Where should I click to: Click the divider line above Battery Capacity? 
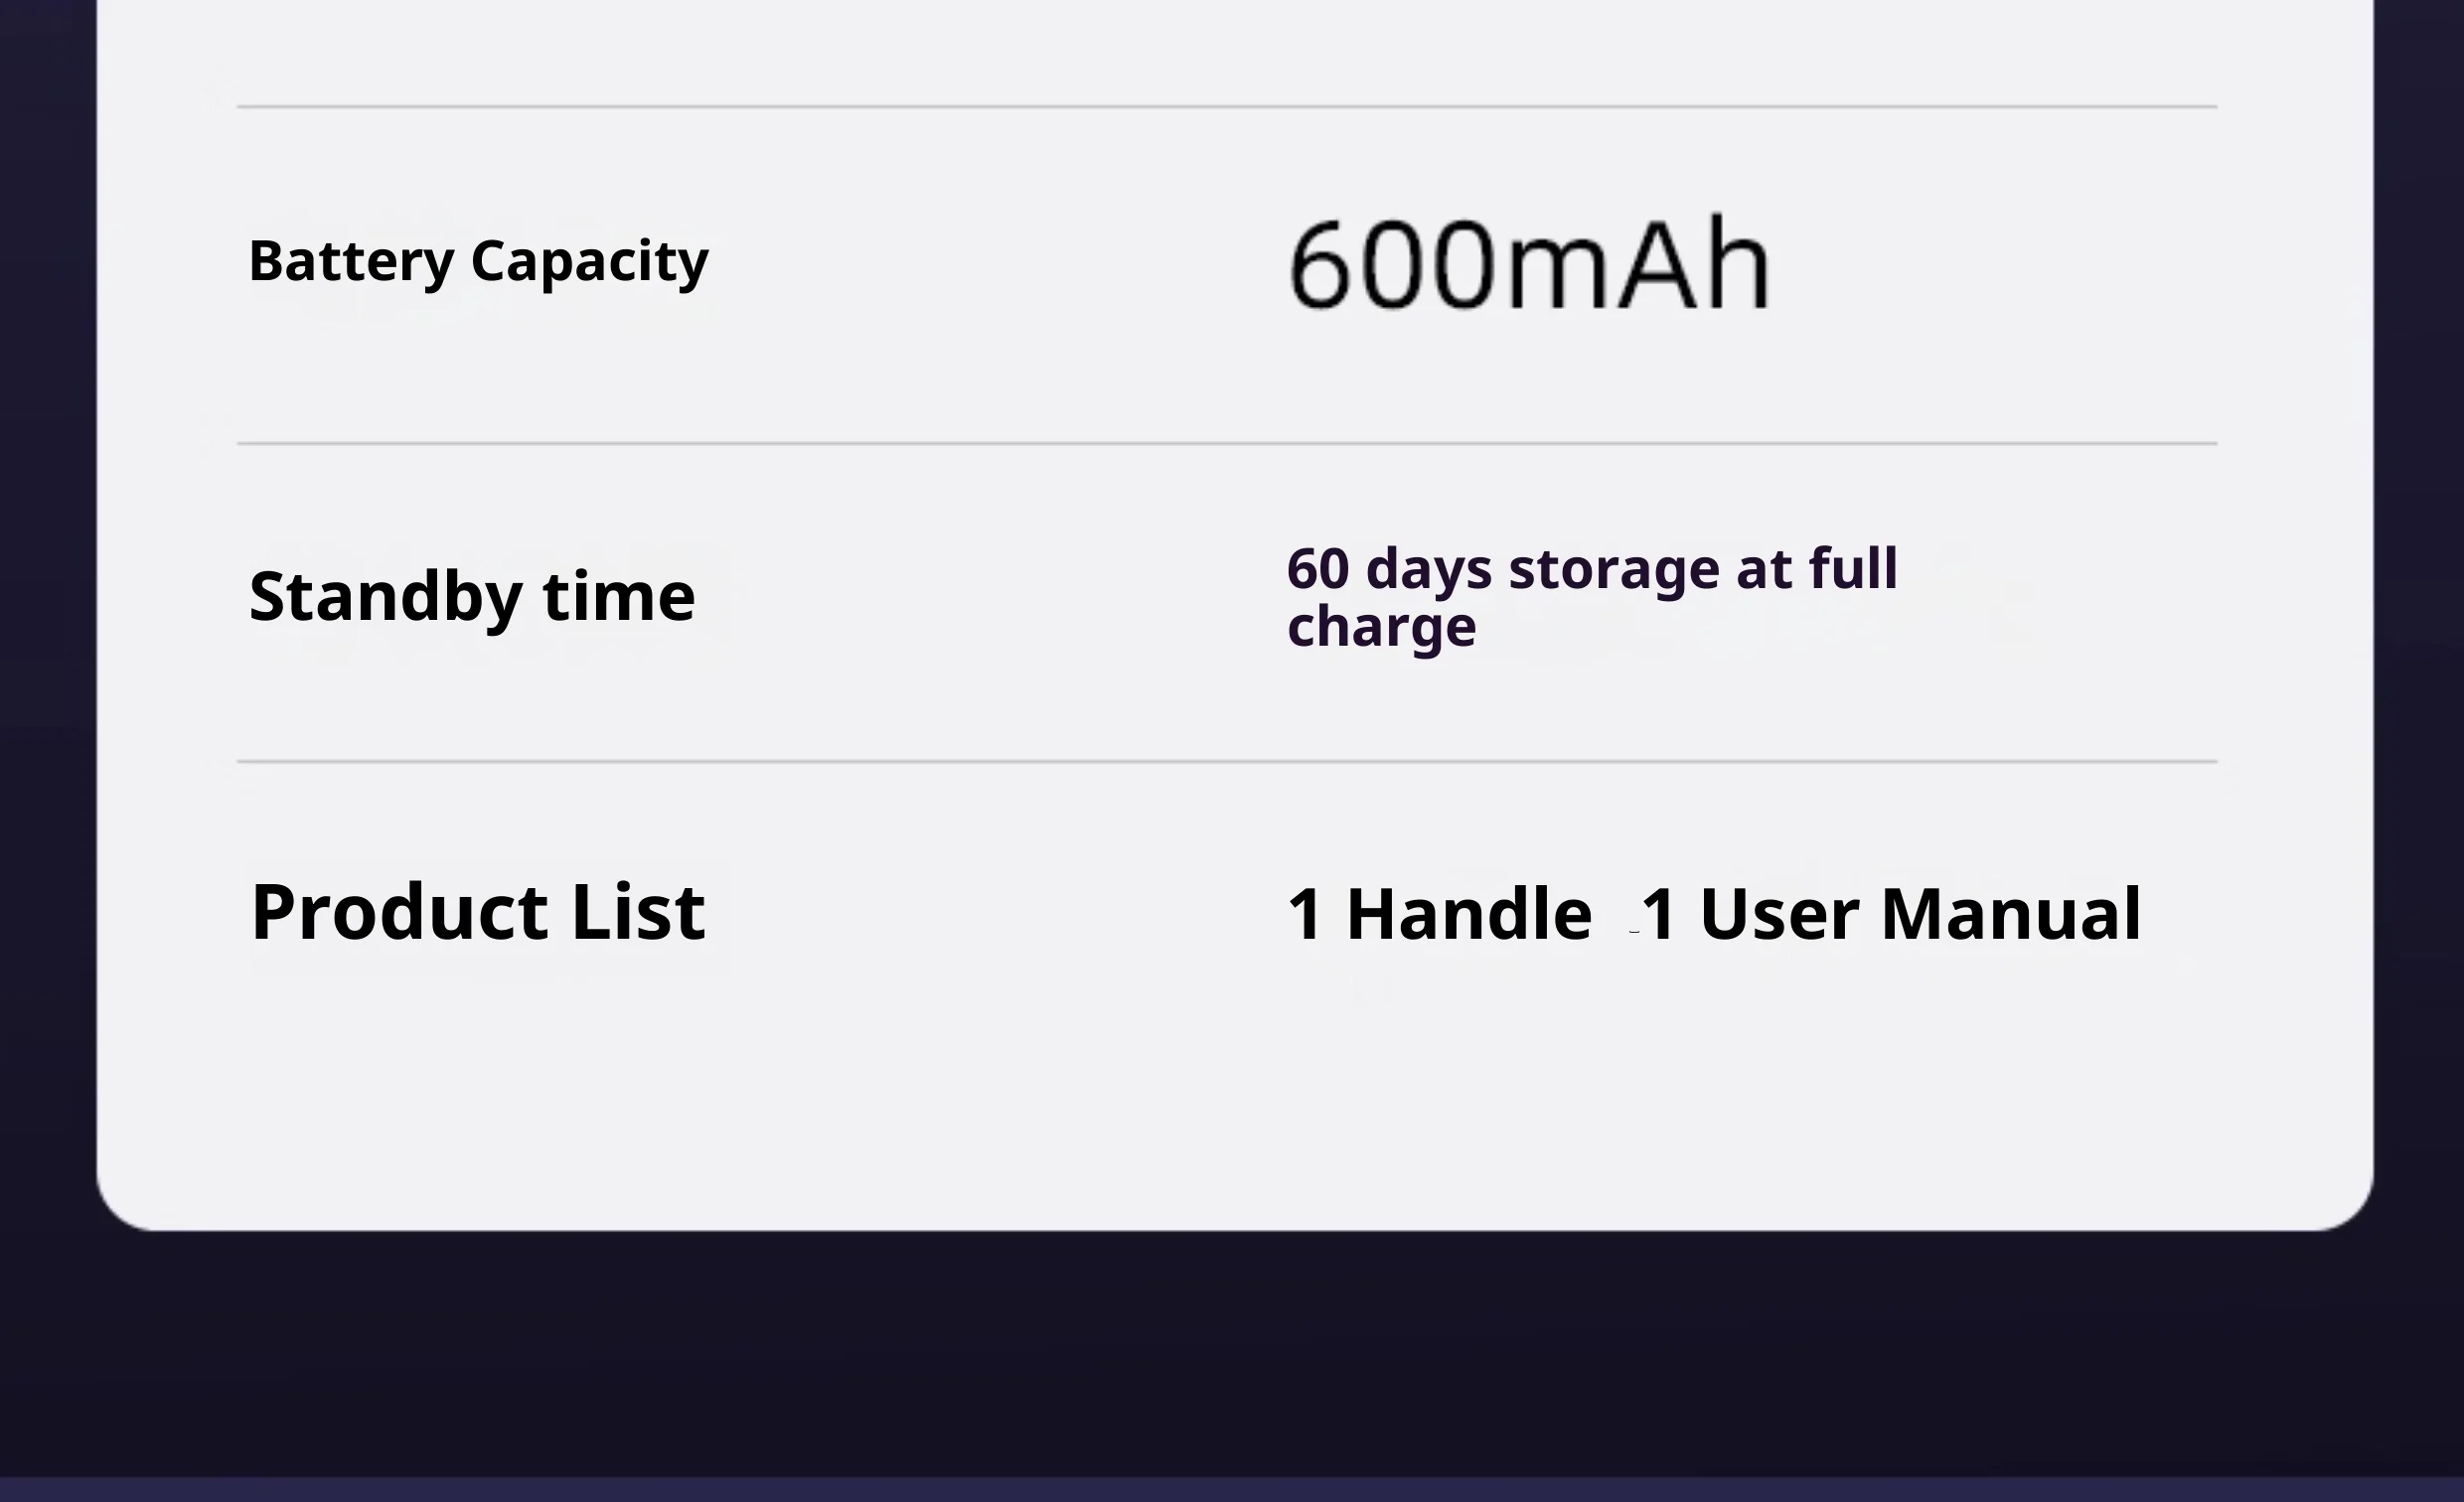(x=1227, y=106)
